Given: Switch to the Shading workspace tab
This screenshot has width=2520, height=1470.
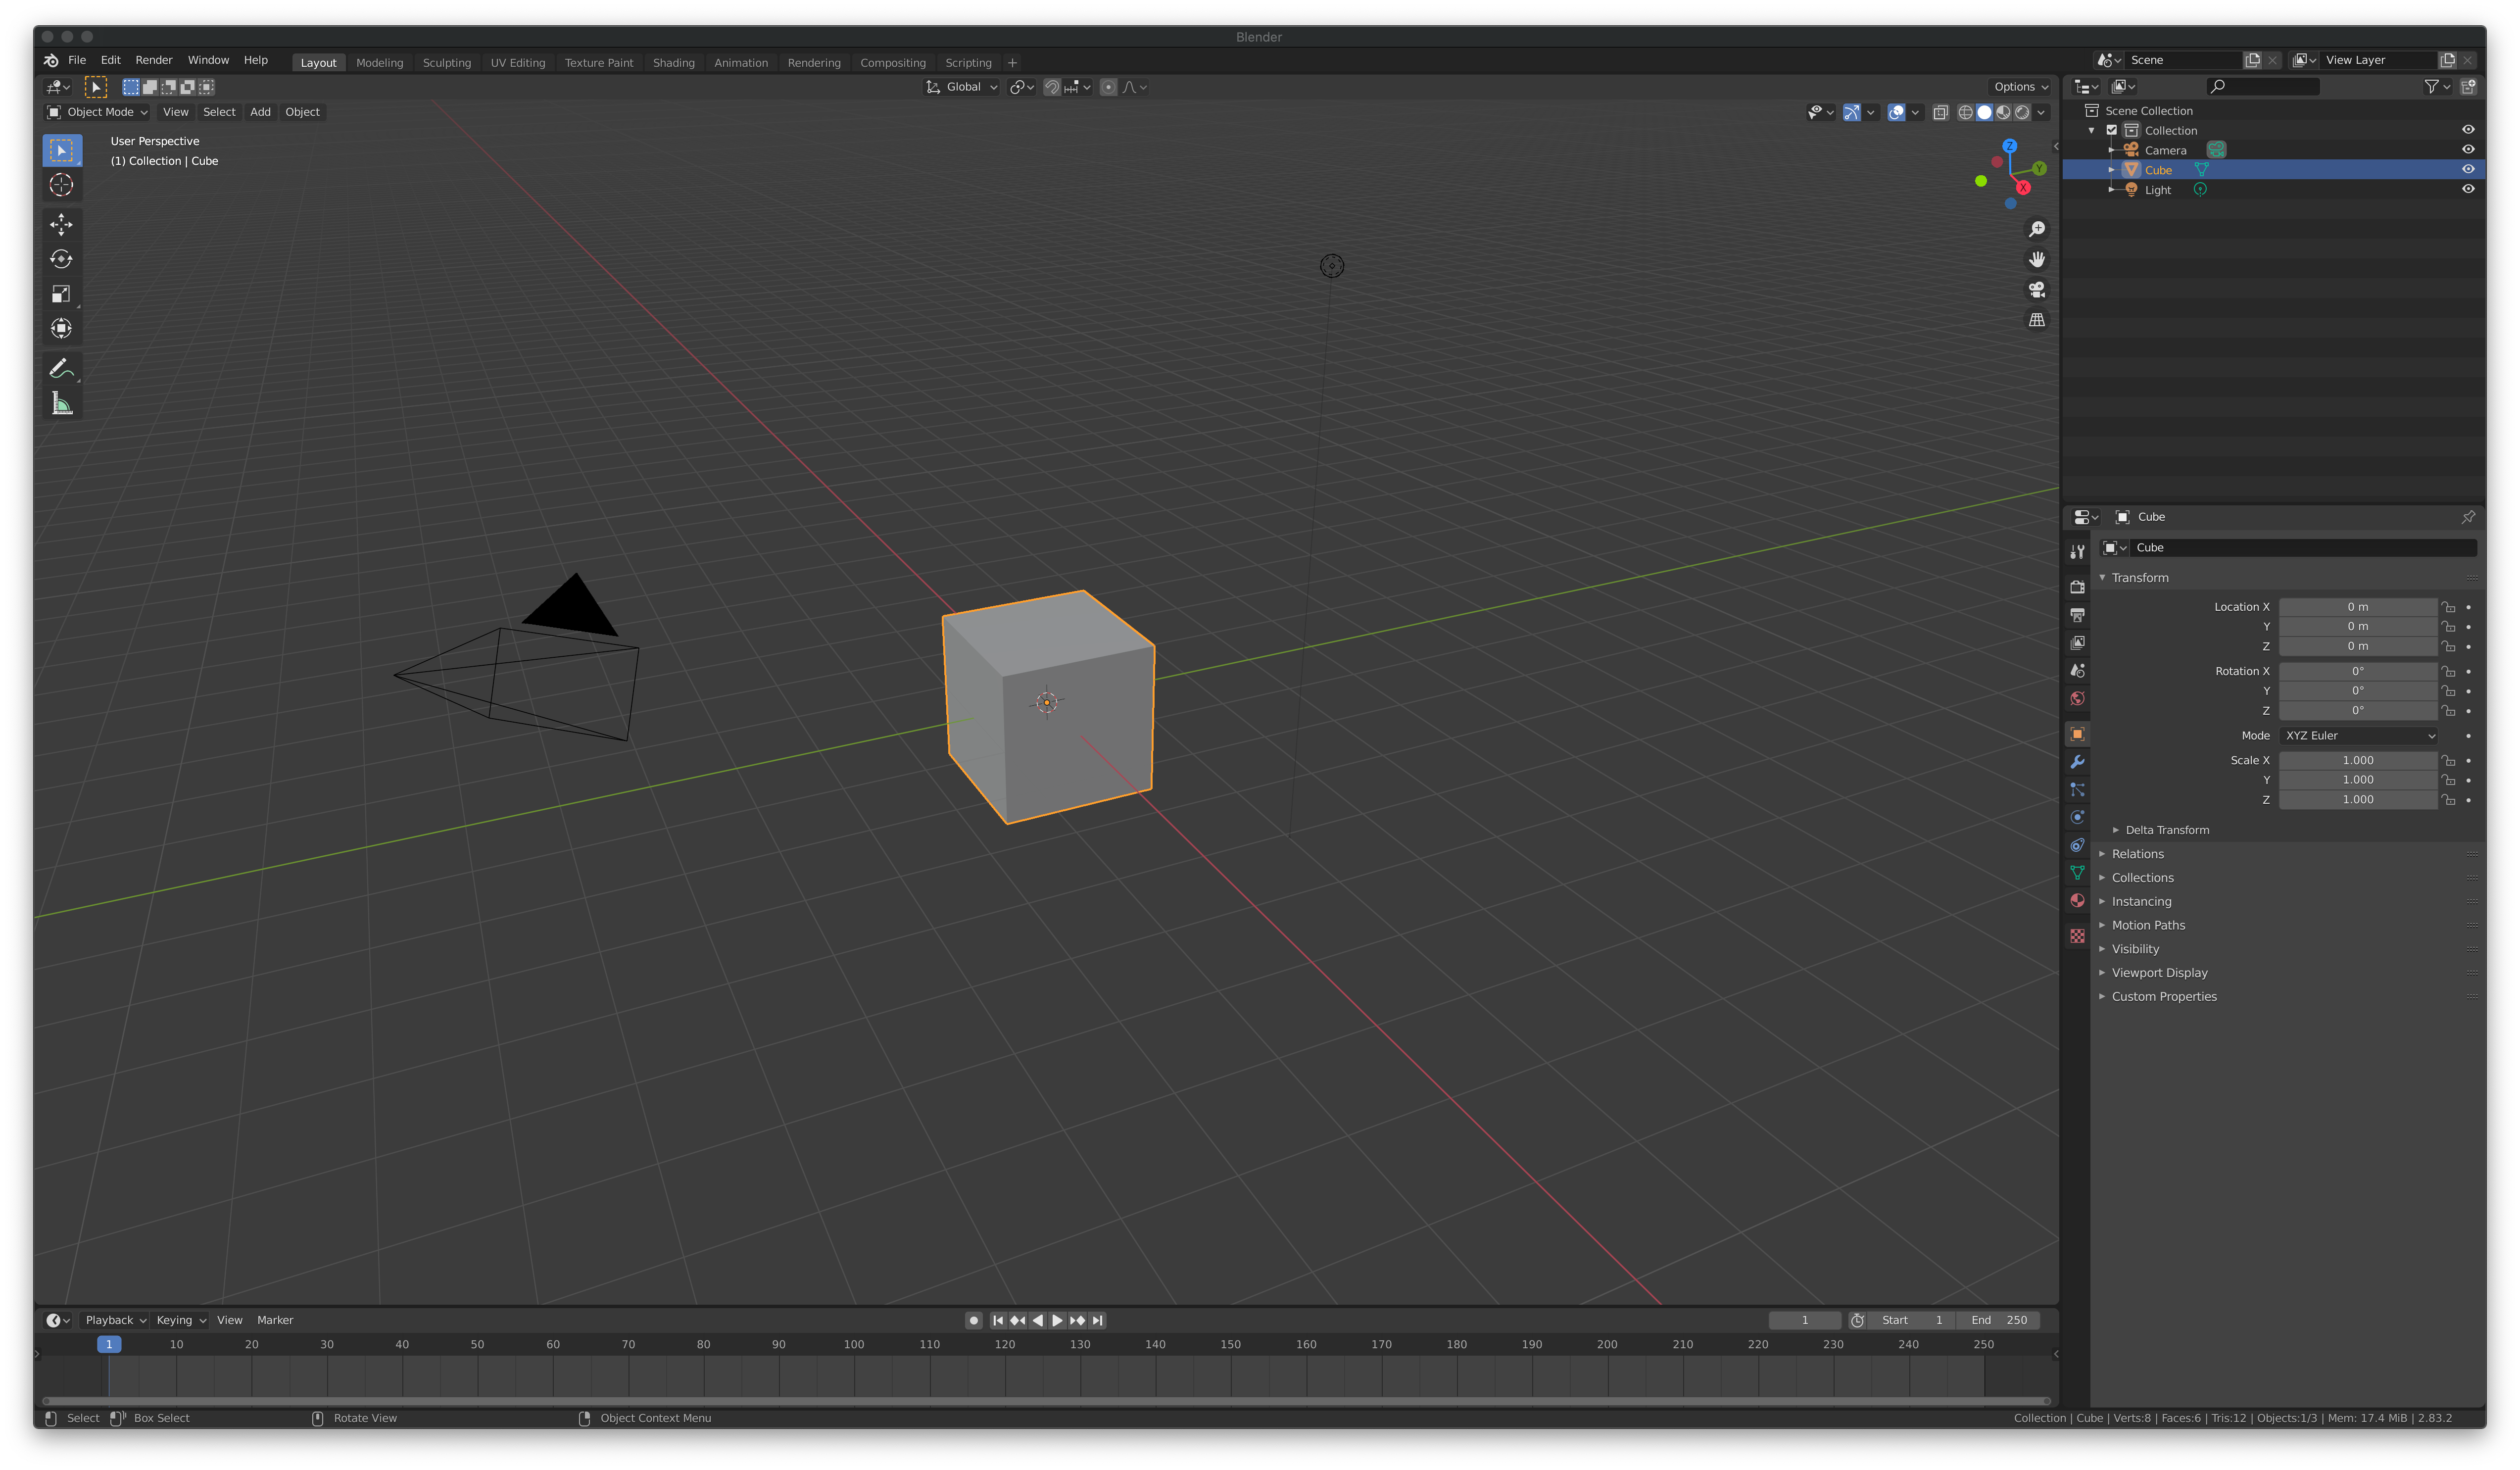Looking at the screenshot, I should pyautogui.click(x=674, y=63).
